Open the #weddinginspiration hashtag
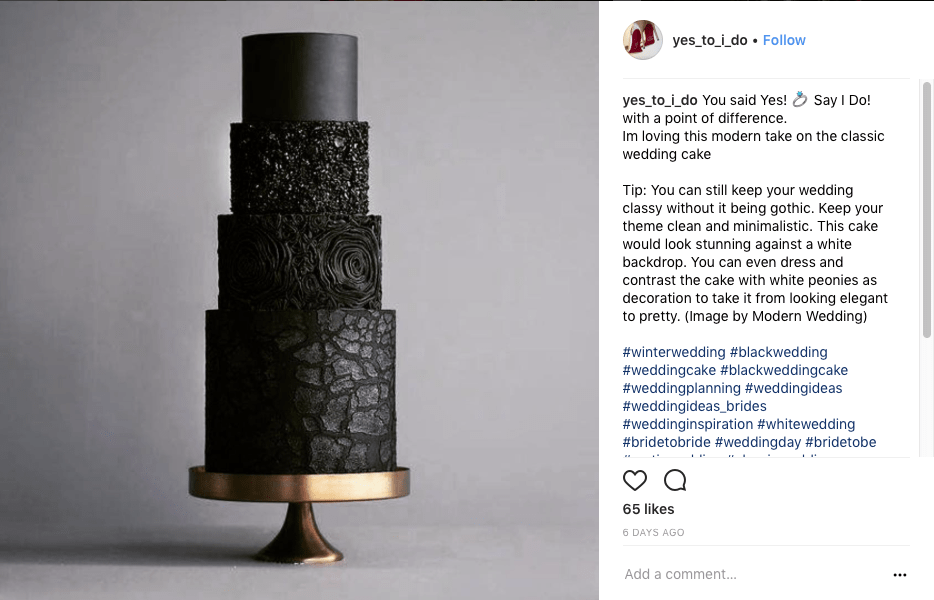 click(687, 424)
